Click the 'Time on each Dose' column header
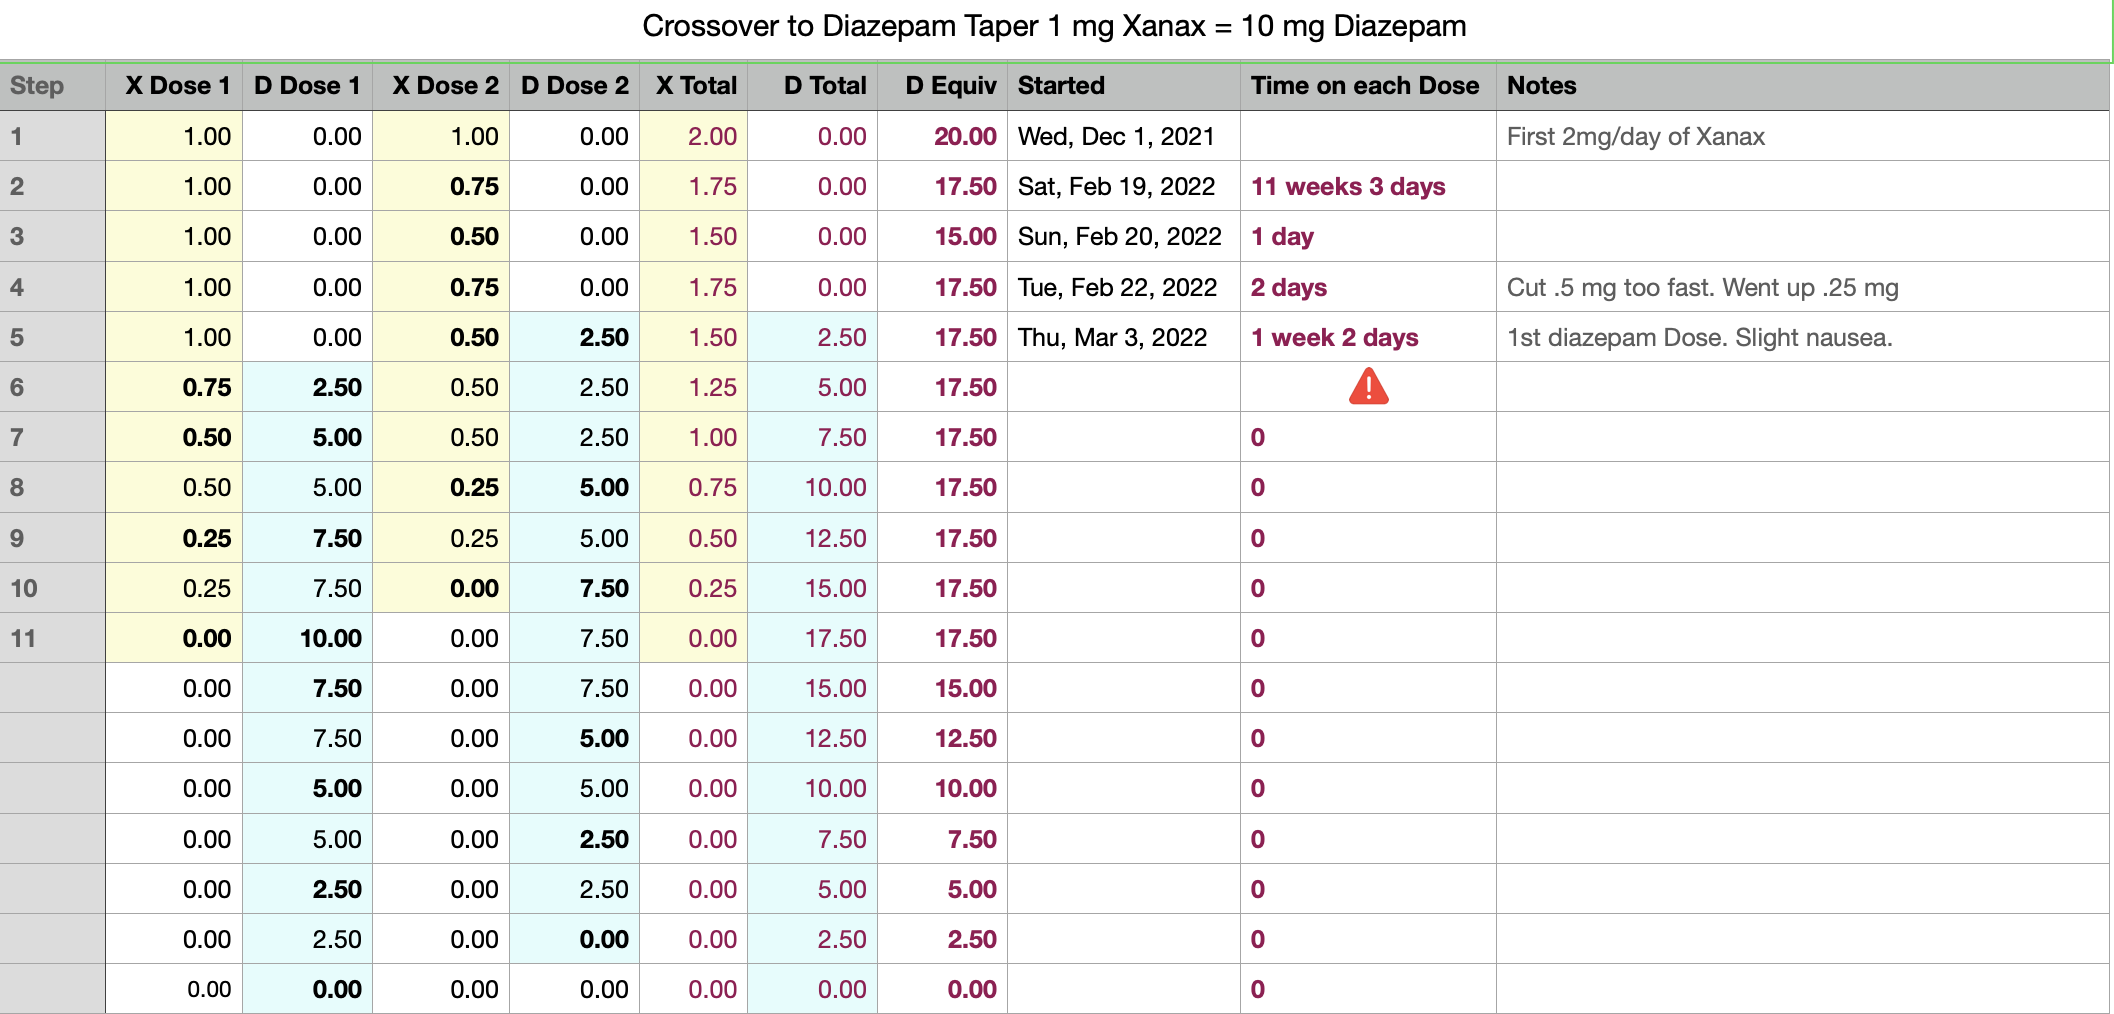 pos(1368,86)
